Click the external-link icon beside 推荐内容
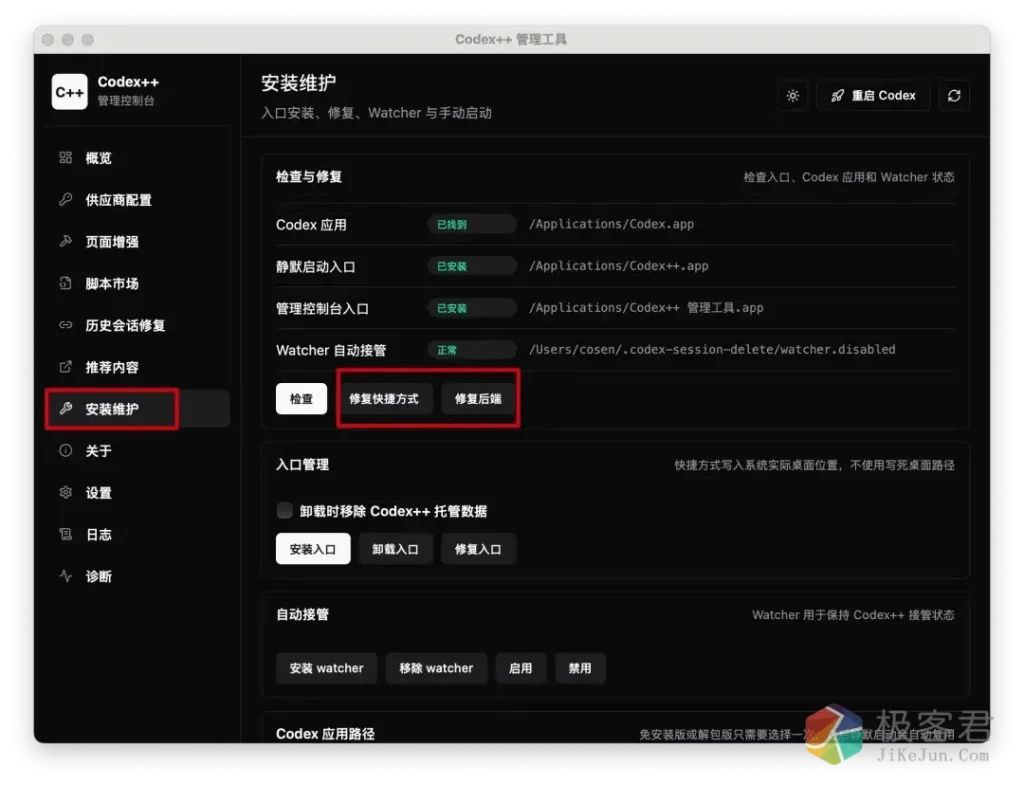 (x=65, y=366)
